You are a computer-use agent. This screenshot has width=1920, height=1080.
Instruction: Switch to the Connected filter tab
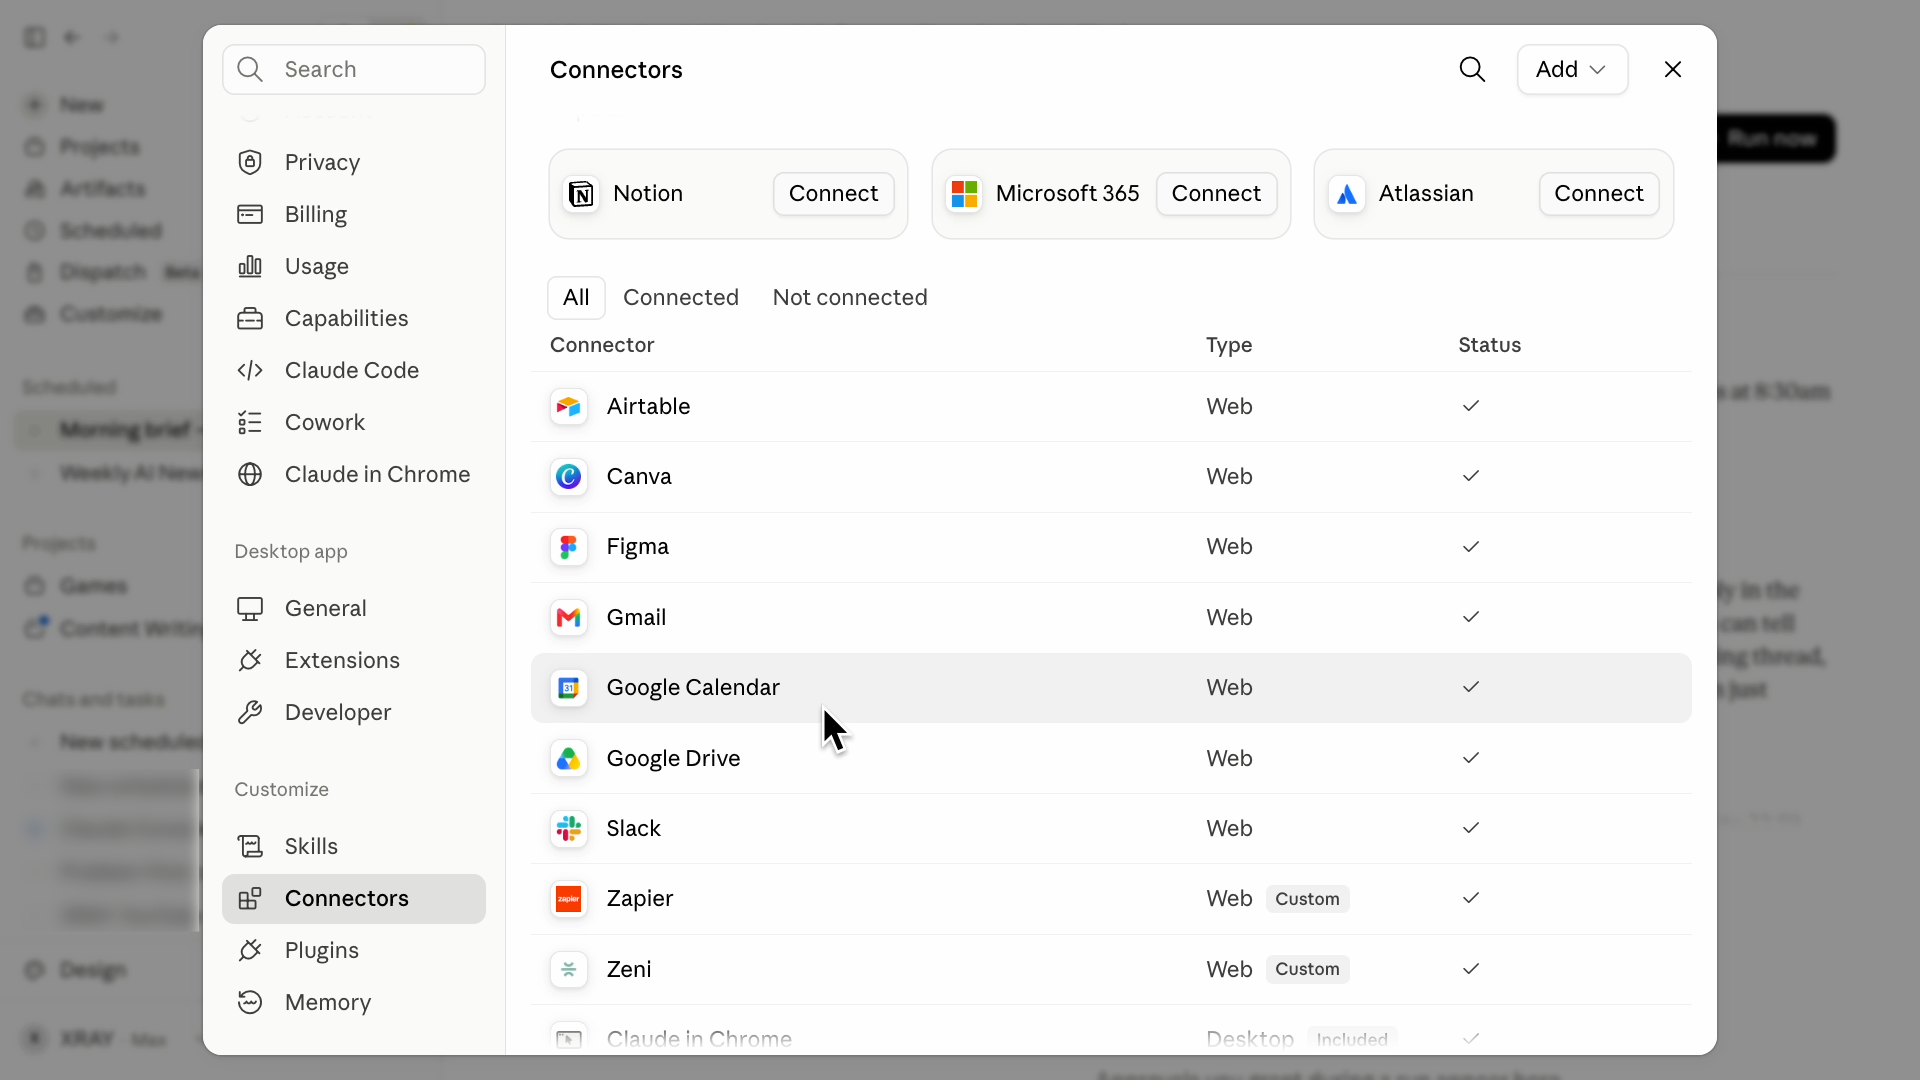681,298
